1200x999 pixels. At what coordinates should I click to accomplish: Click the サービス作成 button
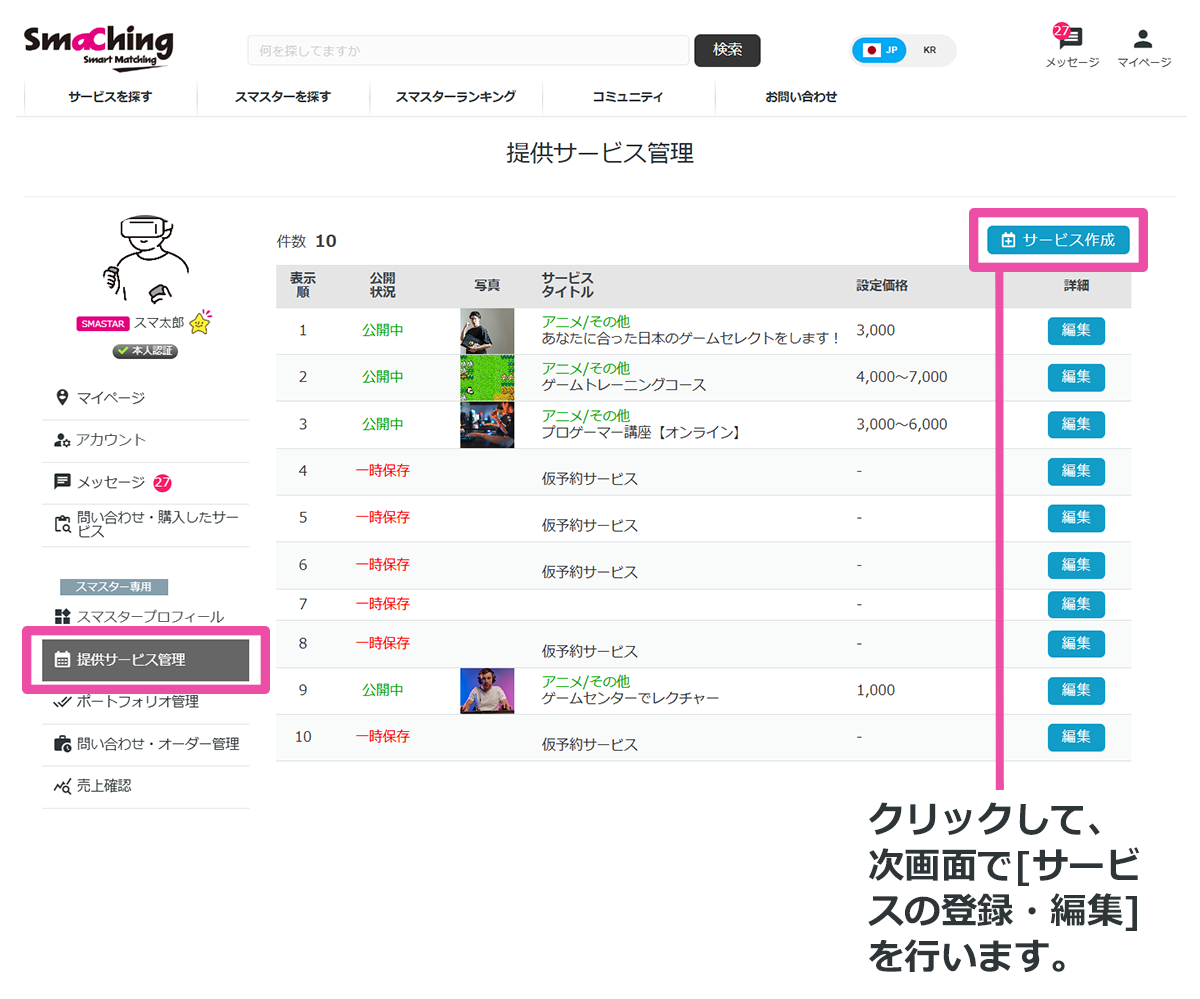[x=1059, y=240]
